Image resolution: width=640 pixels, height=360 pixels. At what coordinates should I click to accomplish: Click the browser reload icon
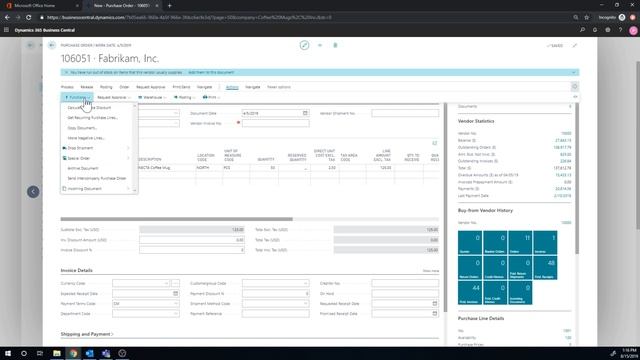(28, 17)
